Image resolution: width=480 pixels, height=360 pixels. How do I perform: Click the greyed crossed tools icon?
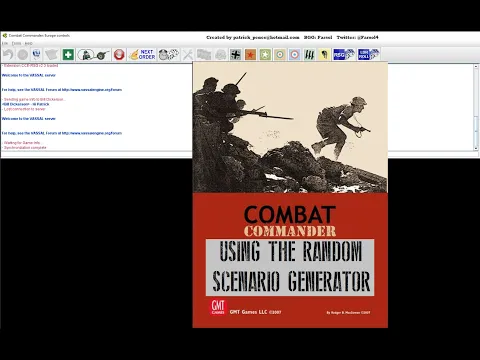pyautogui.click(x=188, y=55)
